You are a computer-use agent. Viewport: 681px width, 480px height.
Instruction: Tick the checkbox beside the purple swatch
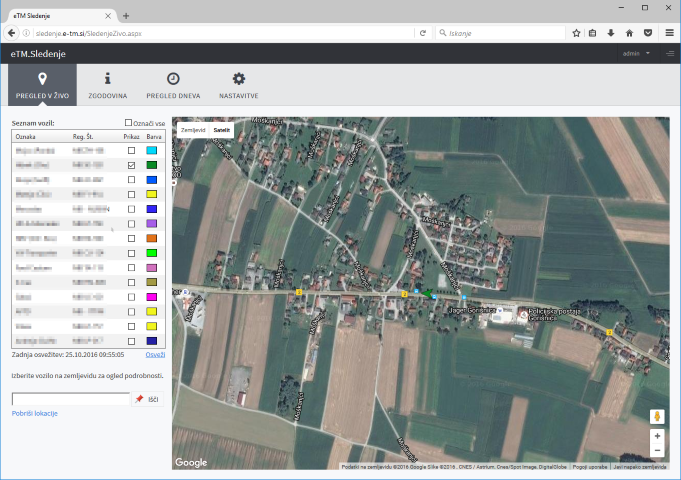(131, 224)
